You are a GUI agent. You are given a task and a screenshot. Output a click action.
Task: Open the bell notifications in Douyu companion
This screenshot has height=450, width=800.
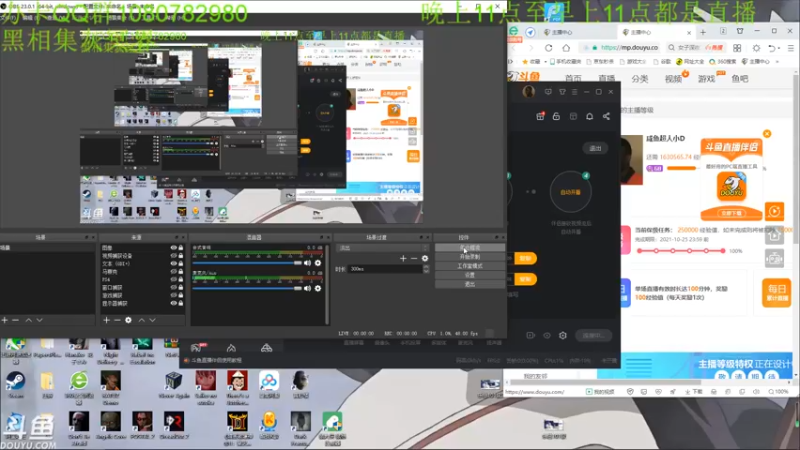(589, 116)
